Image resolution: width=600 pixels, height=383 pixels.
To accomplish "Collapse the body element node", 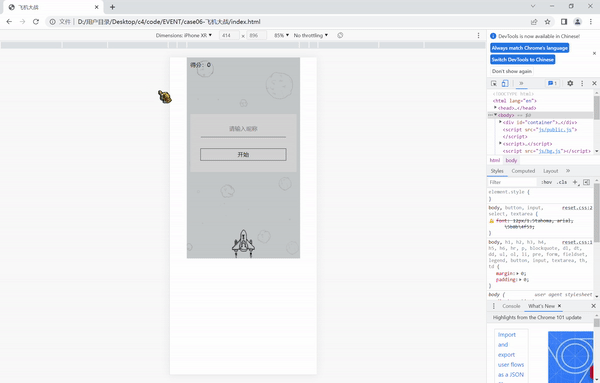I will [495, 115].
